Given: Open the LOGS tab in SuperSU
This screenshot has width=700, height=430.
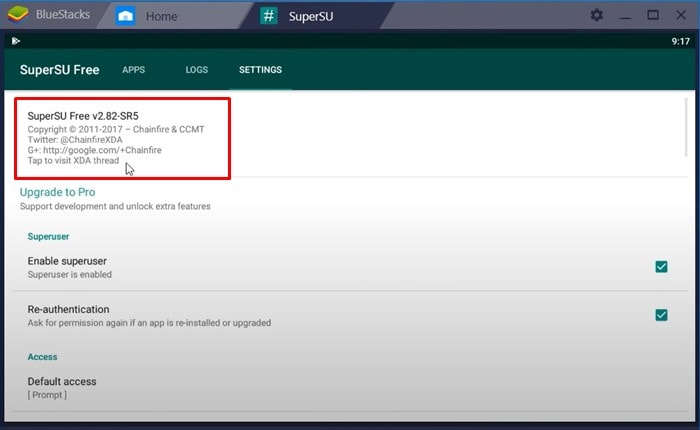Looking at the screenshot, I should tap(196, 70).
